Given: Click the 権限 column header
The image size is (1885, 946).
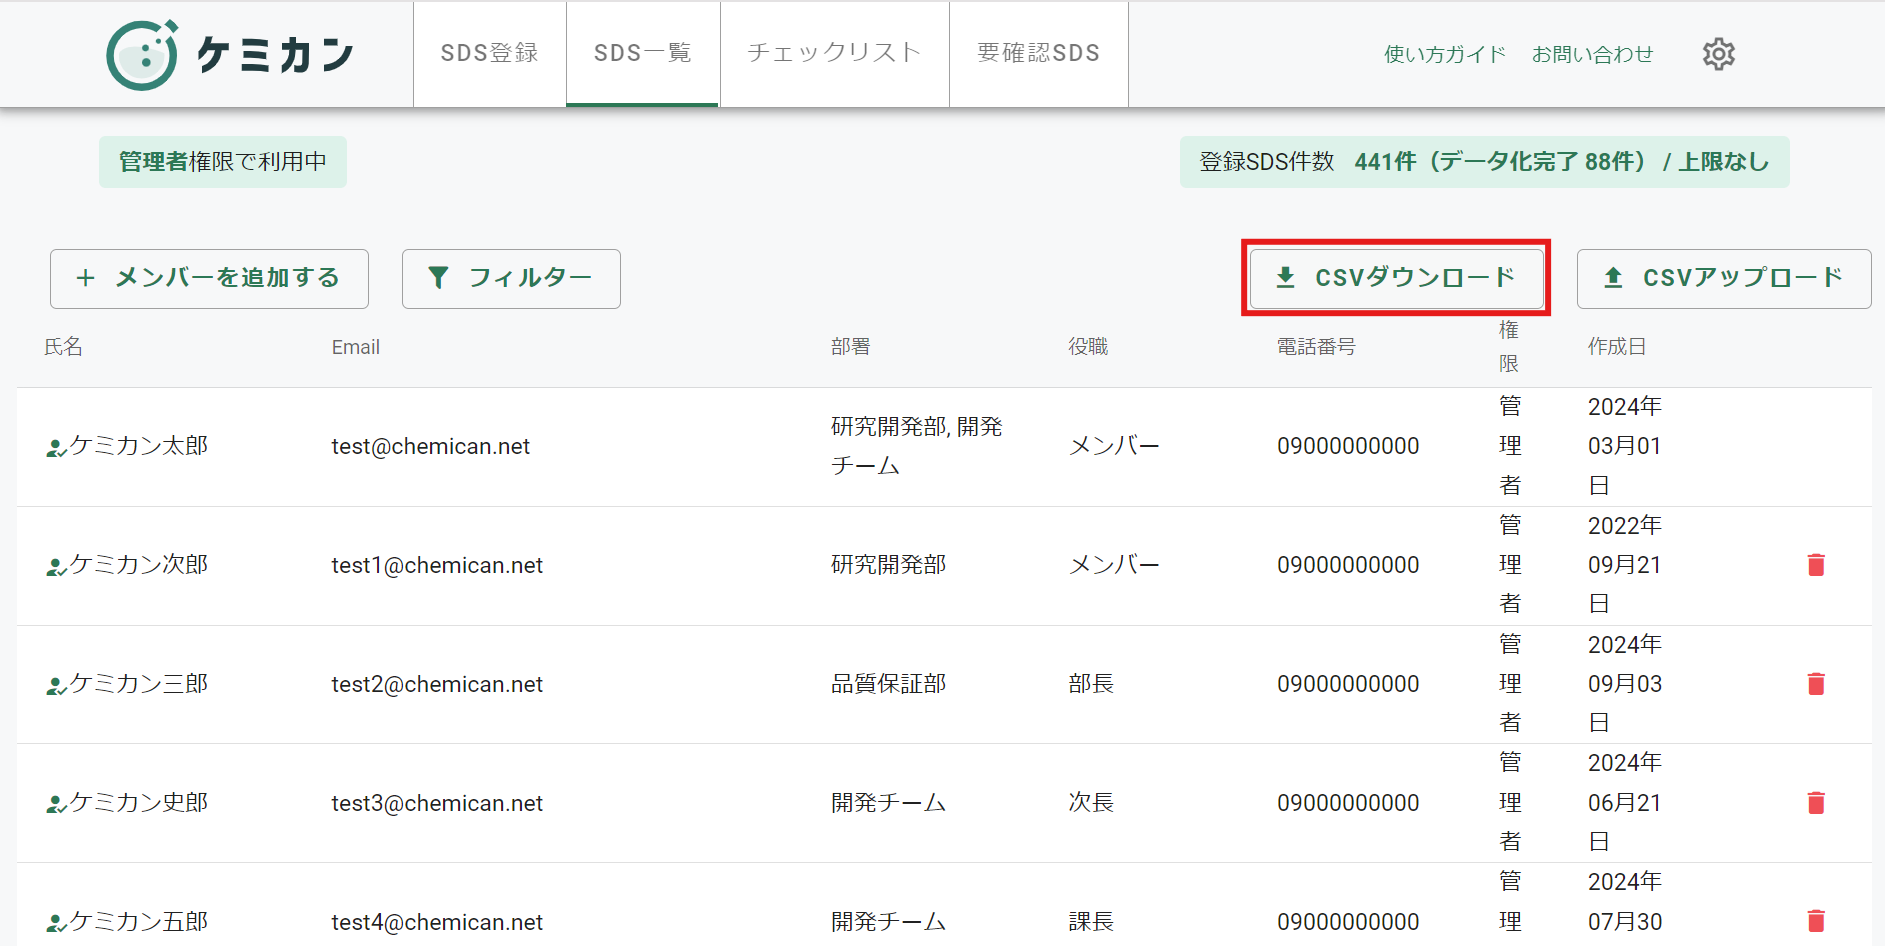Looking at the screenshot, I should point(1509,347).
